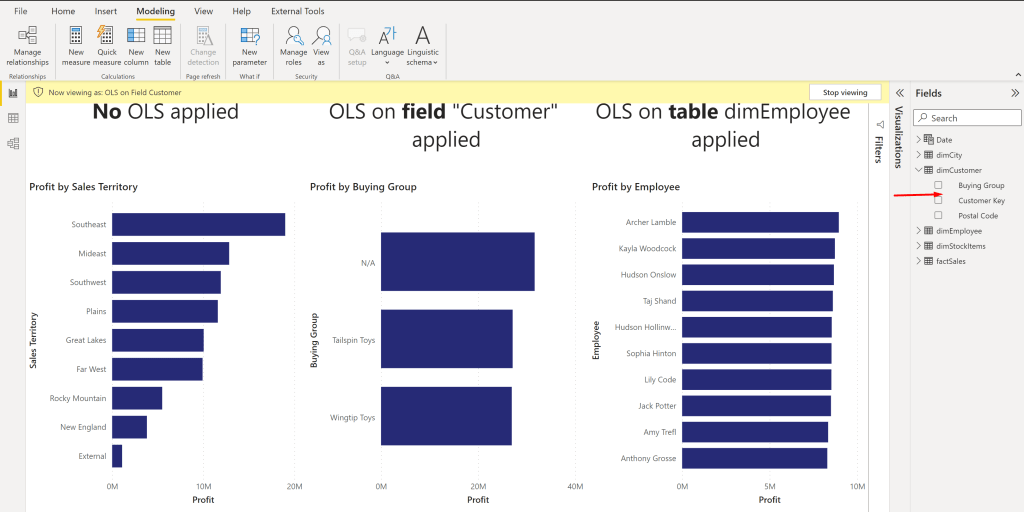Click the Manage relationships icon

coord(27,46)
